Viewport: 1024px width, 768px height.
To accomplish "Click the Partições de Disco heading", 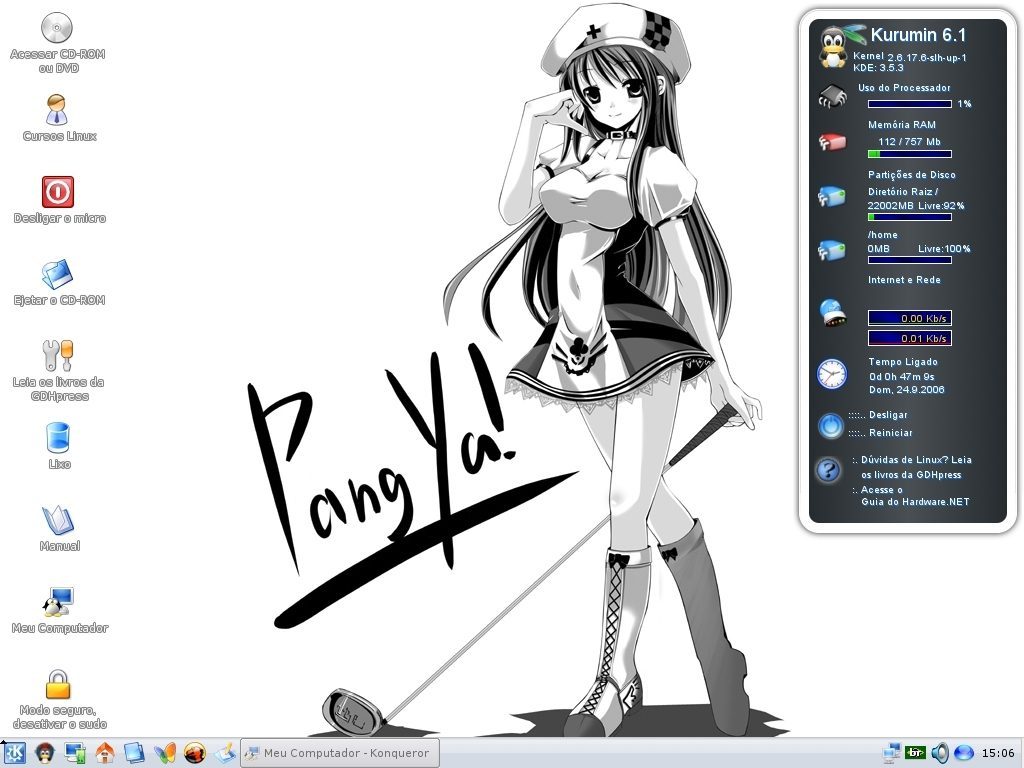I will 911,175.
